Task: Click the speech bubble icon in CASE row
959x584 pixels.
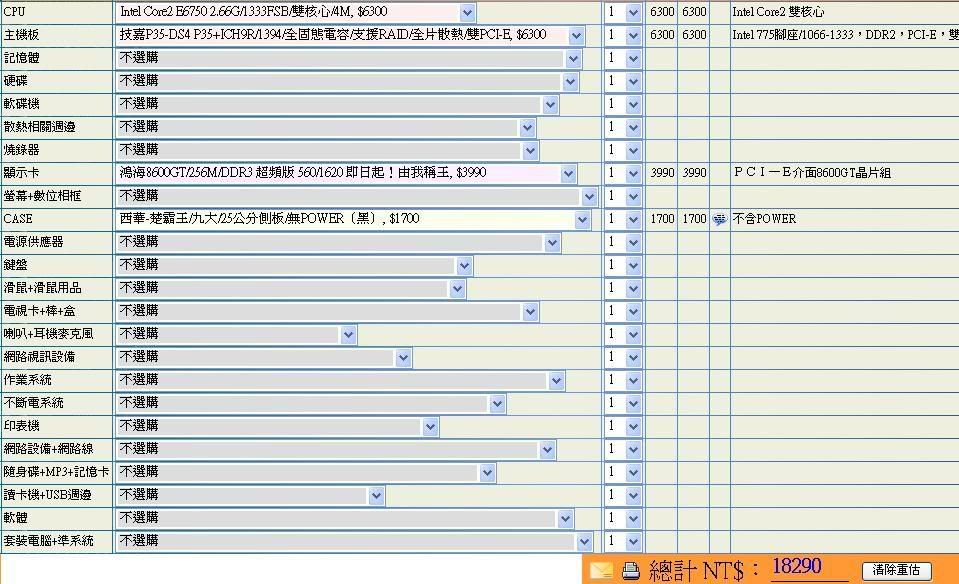Action: click(x=719, y=219)
